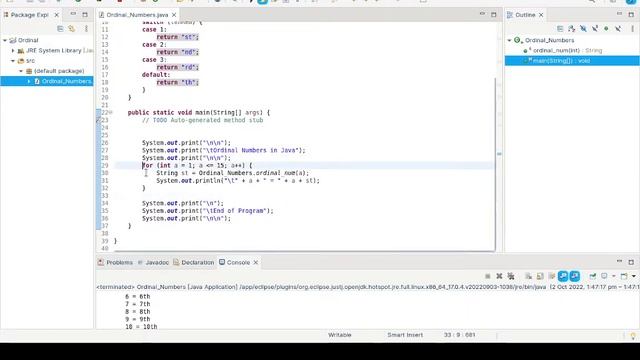Toggle Scroll Lock in the Console toolbar

coord(540,276)
